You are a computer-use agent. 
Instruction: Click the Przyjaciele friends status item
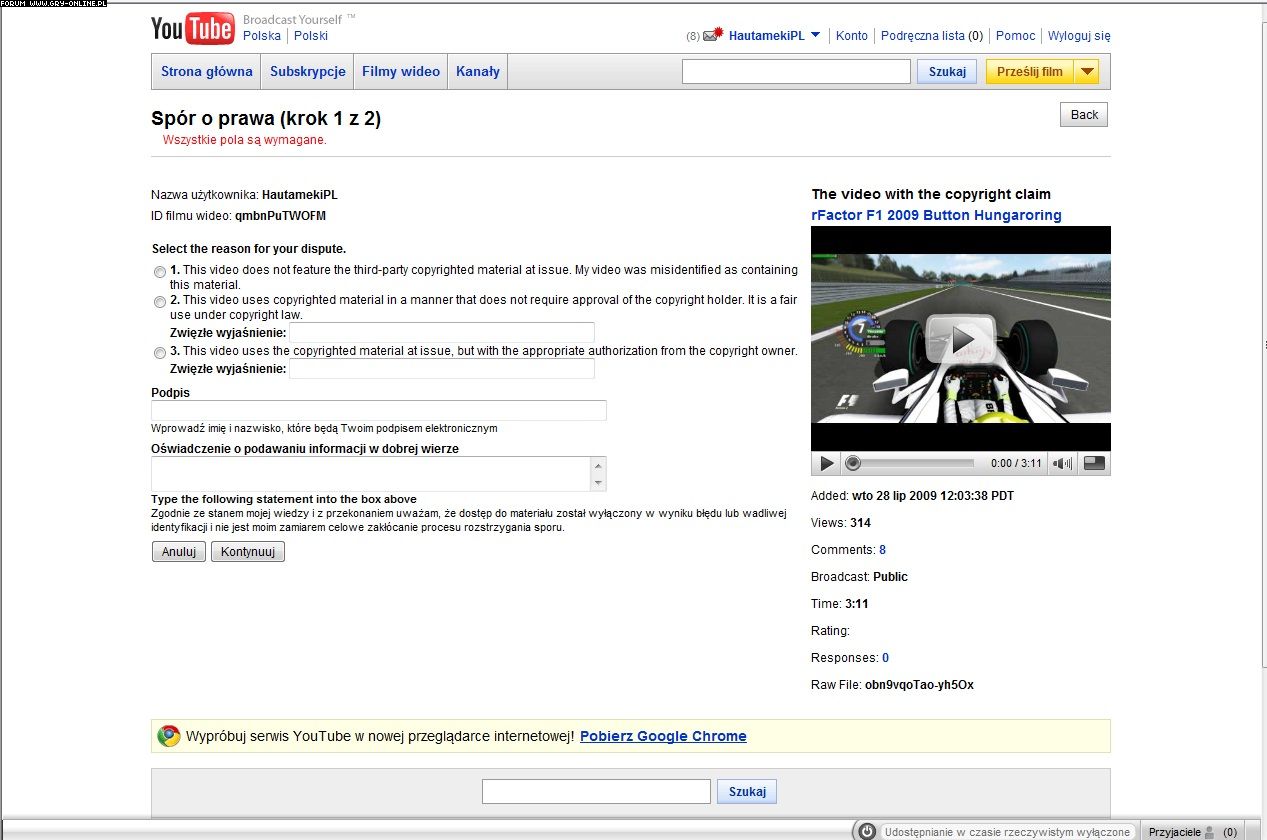(1192, 832)
